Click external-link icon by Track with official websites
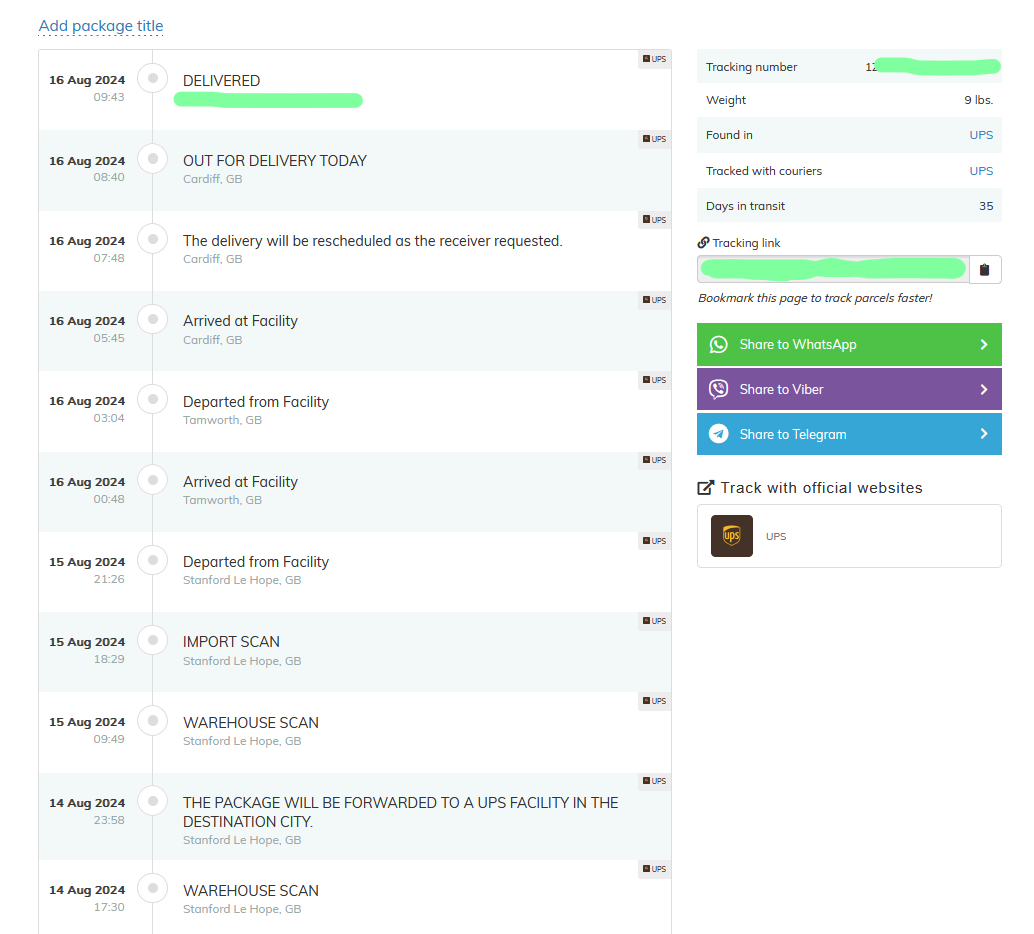This screenshot has width=1034, height=934. pos(706,488)
